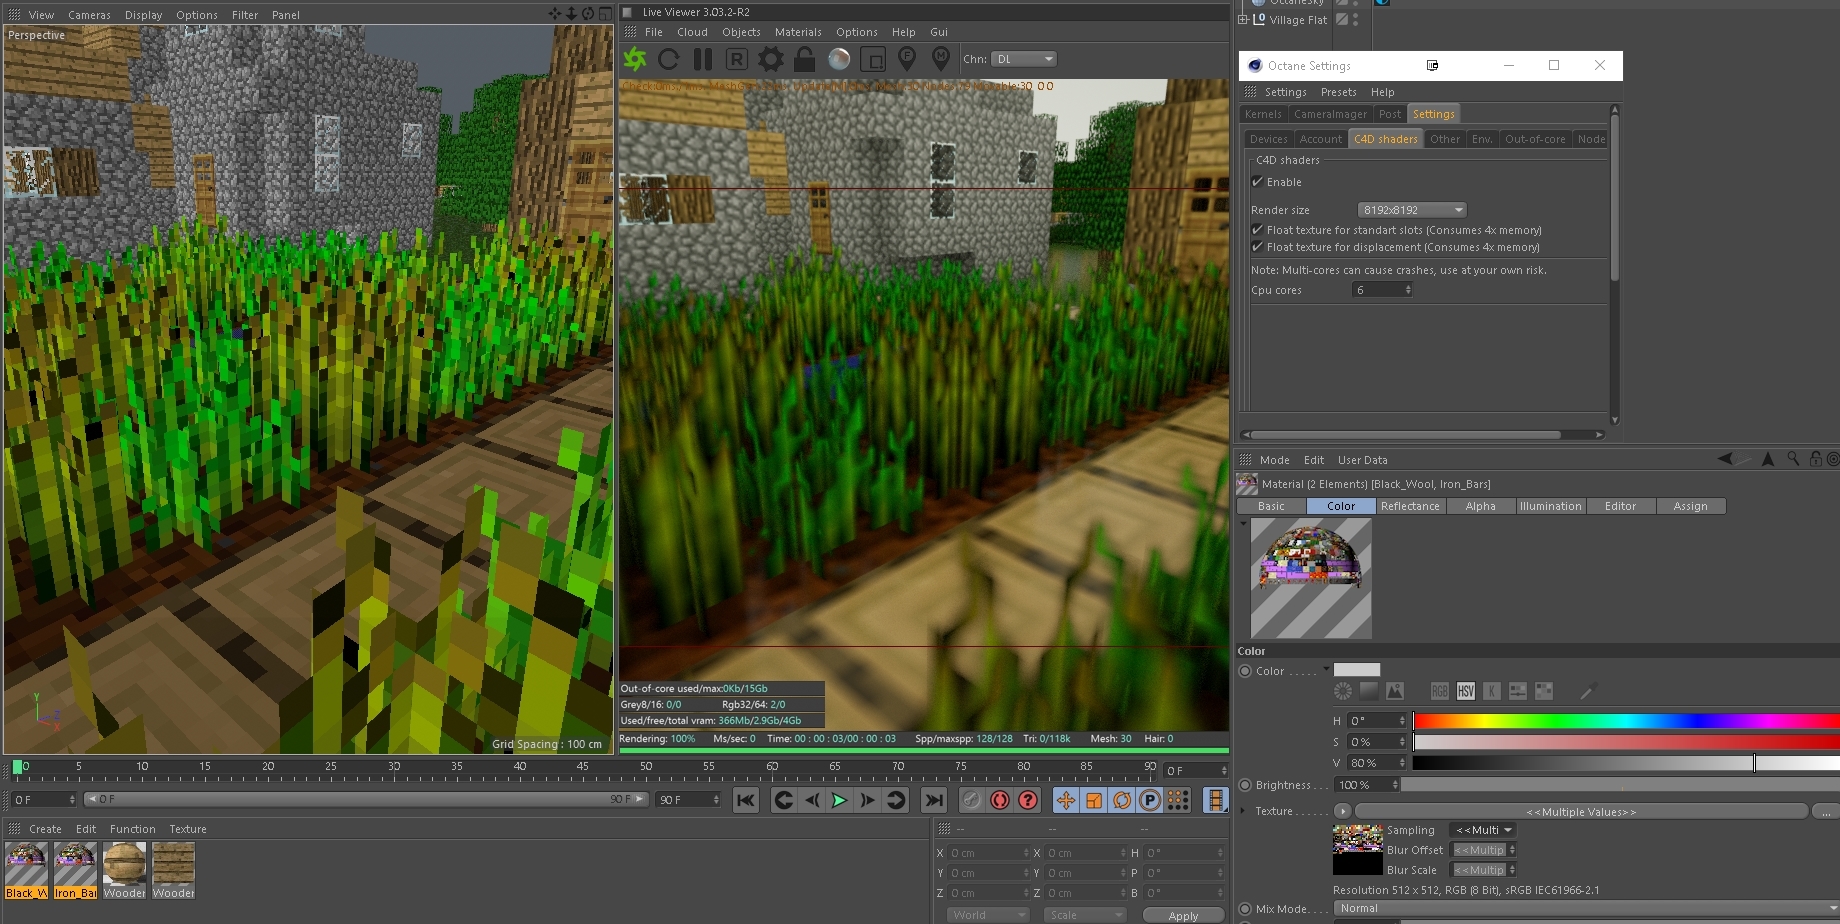Pause the Live Viewer render
This screenshot has height=924, width=1840.
703,59
